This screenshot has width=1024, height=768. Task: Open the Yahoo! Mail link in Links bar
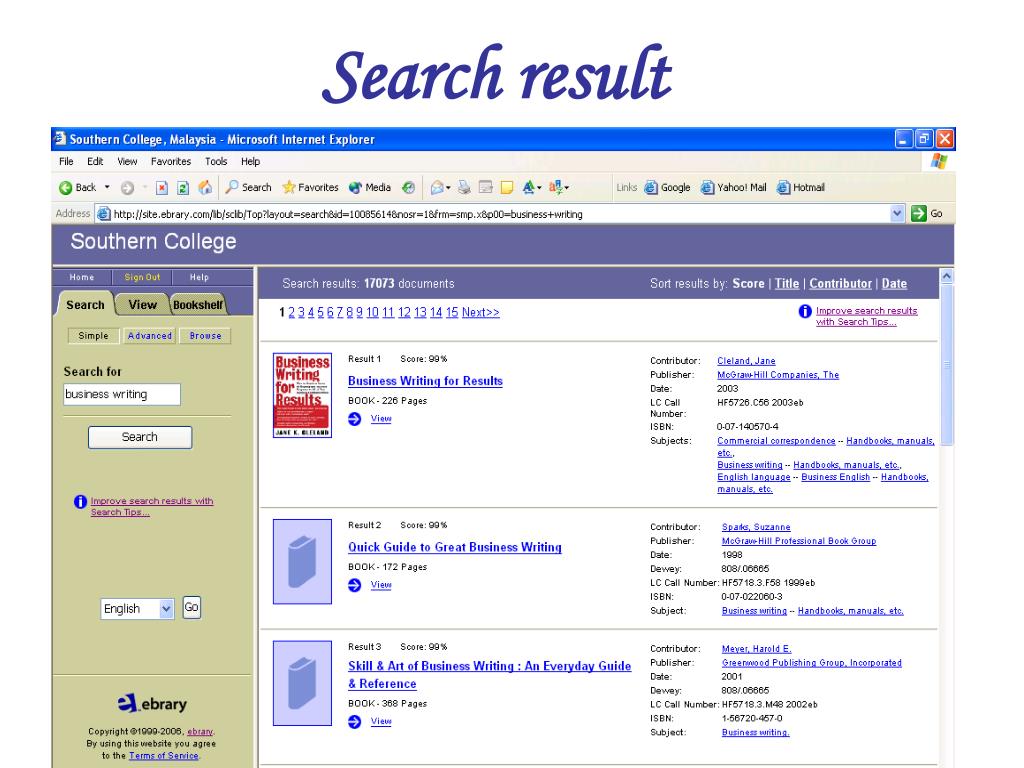tap(733, 187)
